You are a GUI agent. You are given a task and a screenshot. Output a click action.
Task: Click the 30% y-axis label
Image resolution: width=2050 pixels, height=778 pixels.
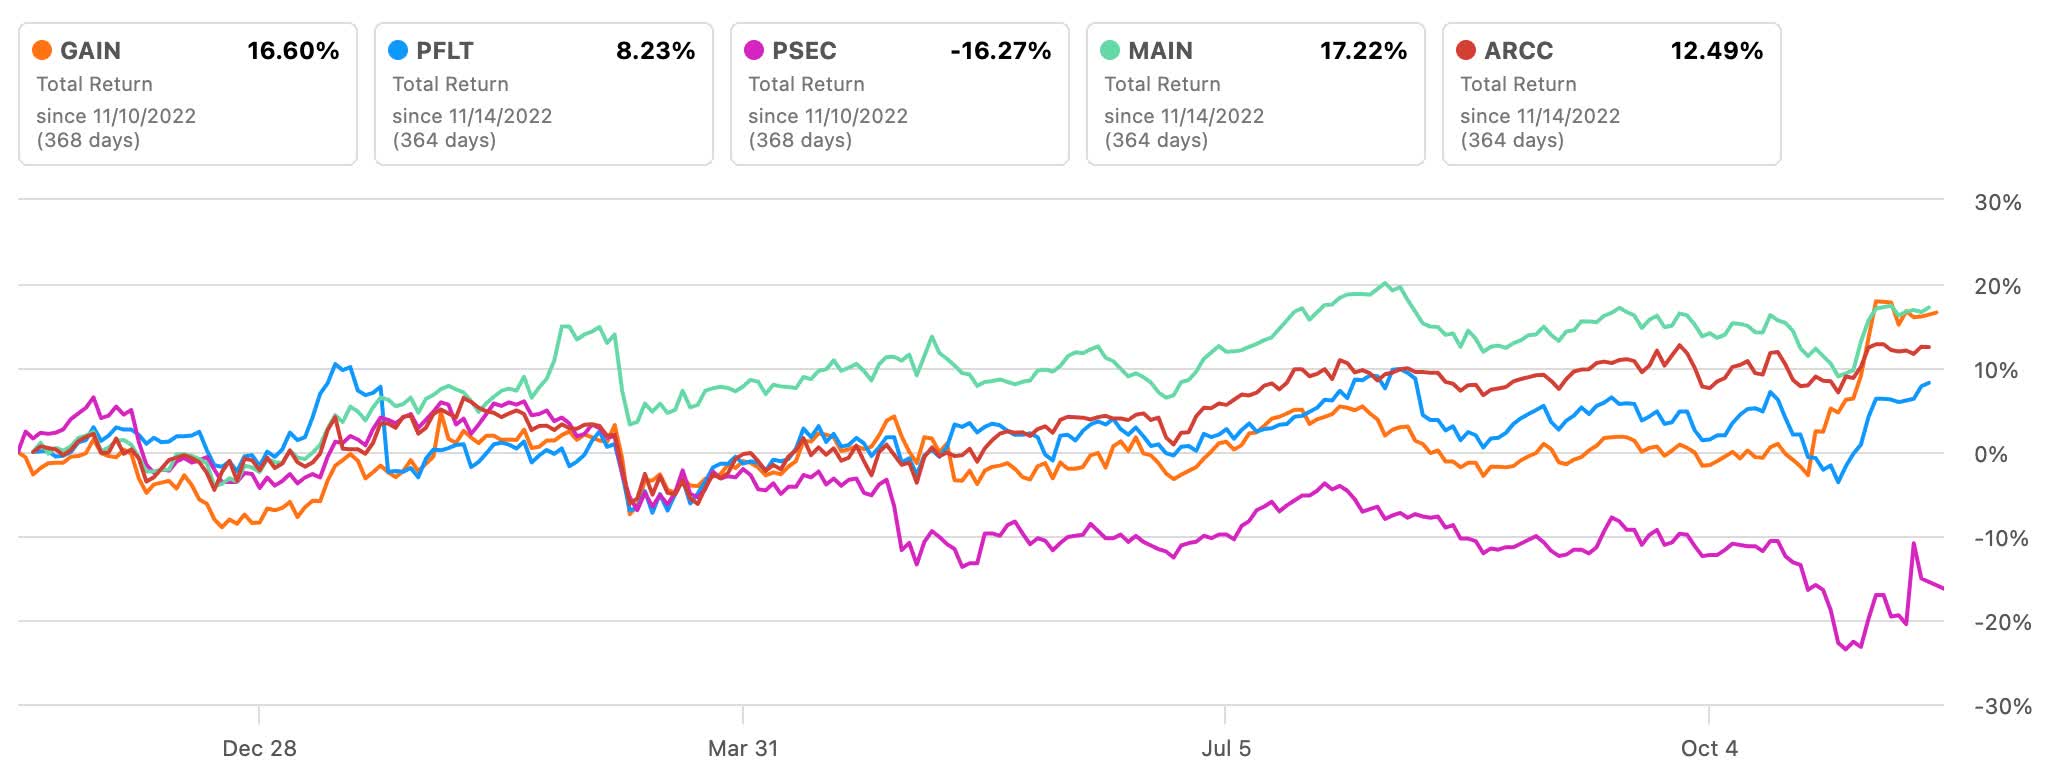[x=1997, y=202]
